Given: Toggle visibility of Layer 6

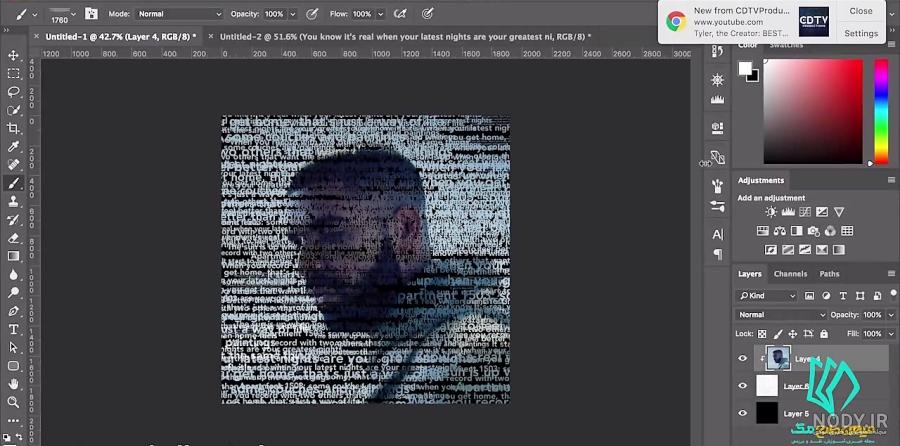Looking at the screenshot, I should coord(743,386).
